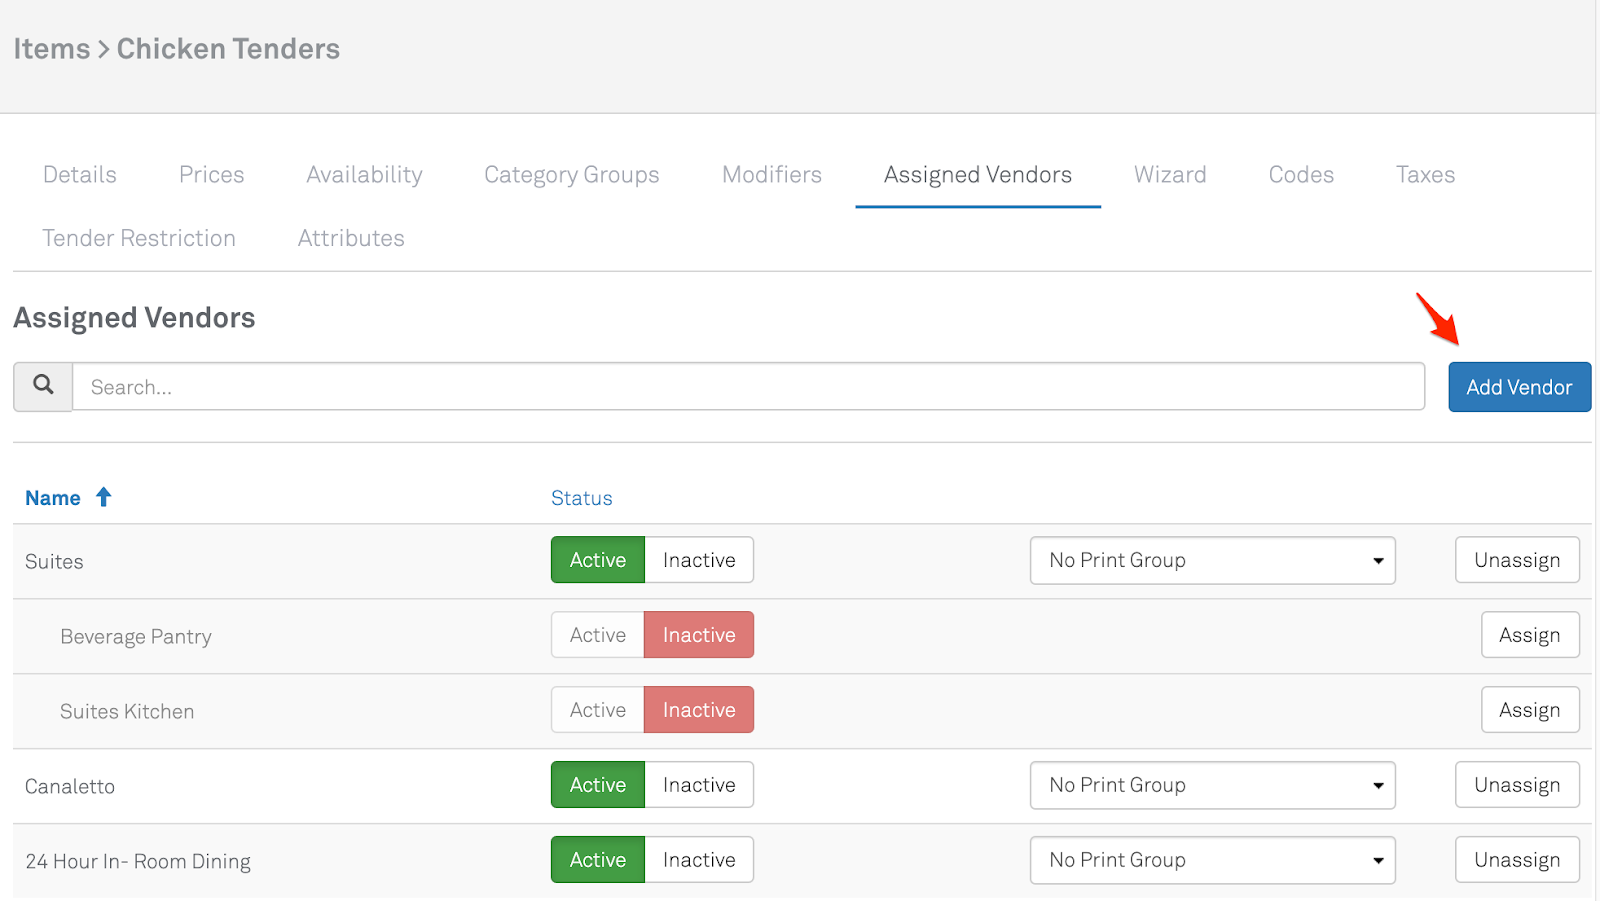Unassign the Canaletto vendor
The height and width of the screenshot is (901, 1600).
click(x=1516, y=785)
